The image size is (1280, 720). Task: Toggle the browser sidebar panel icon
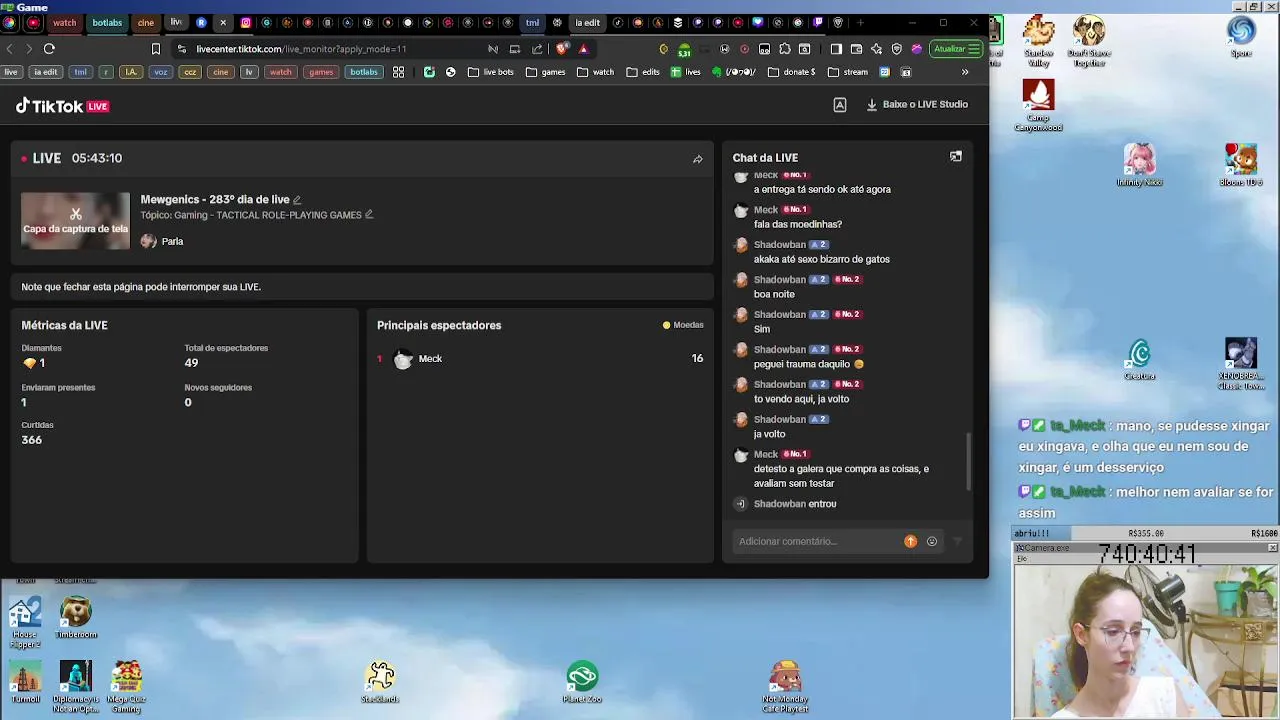pos(836,49)
